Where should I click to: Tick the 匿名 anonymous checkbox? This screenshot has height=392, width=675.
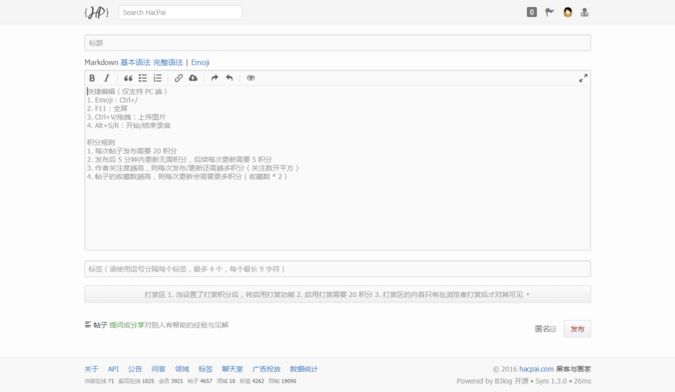tap(553, 329)
